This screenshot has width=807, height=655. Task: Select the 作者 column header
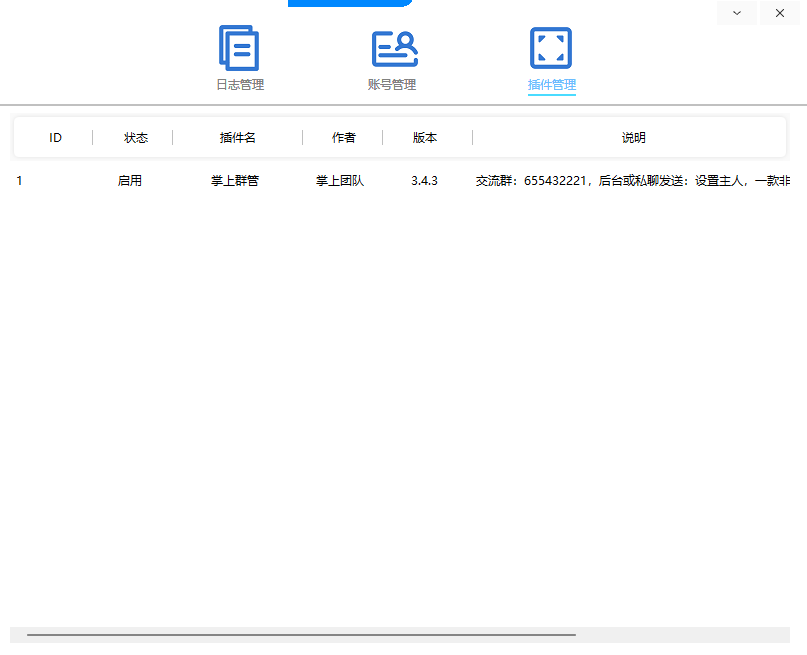(x=343, y=138)
